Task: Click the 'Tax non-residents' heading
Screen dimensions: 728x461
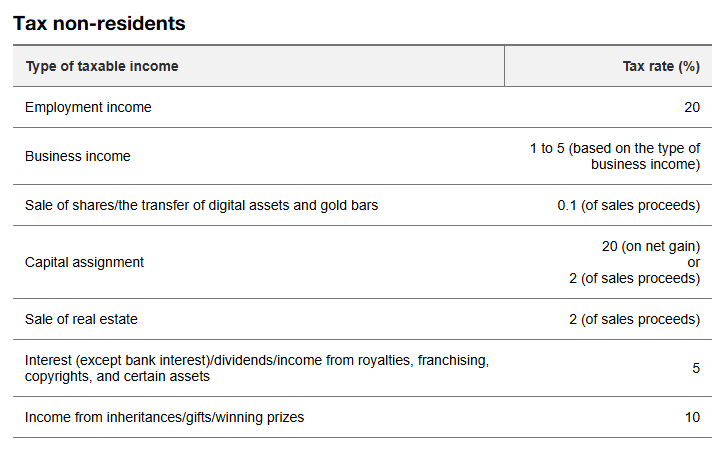Action: coord(99,23)
